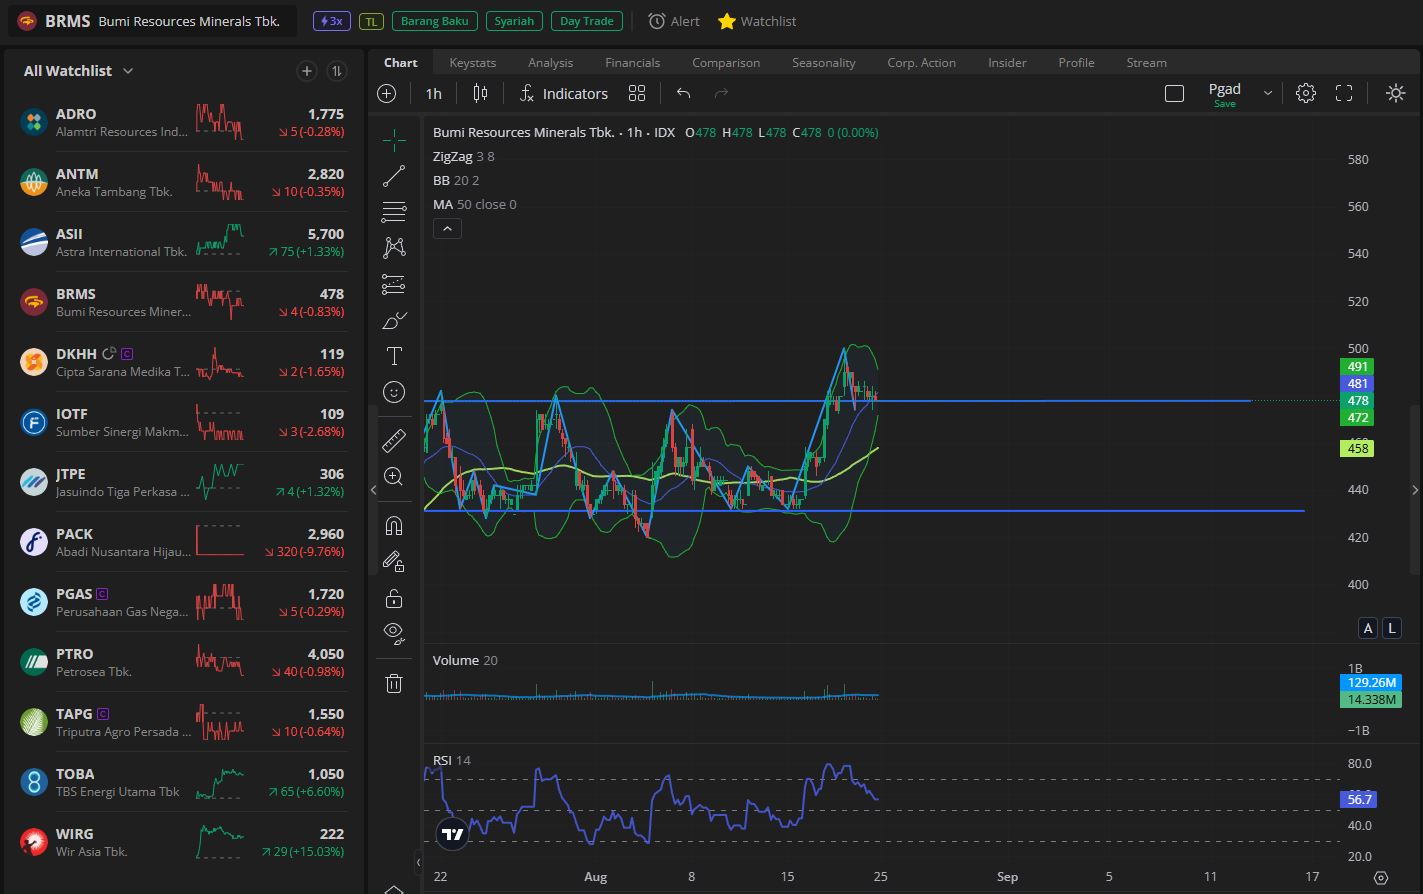This screenshot has width=1423, height=894.
Task: Open the emoji icons tool
Action: click(x=394, y=392)
